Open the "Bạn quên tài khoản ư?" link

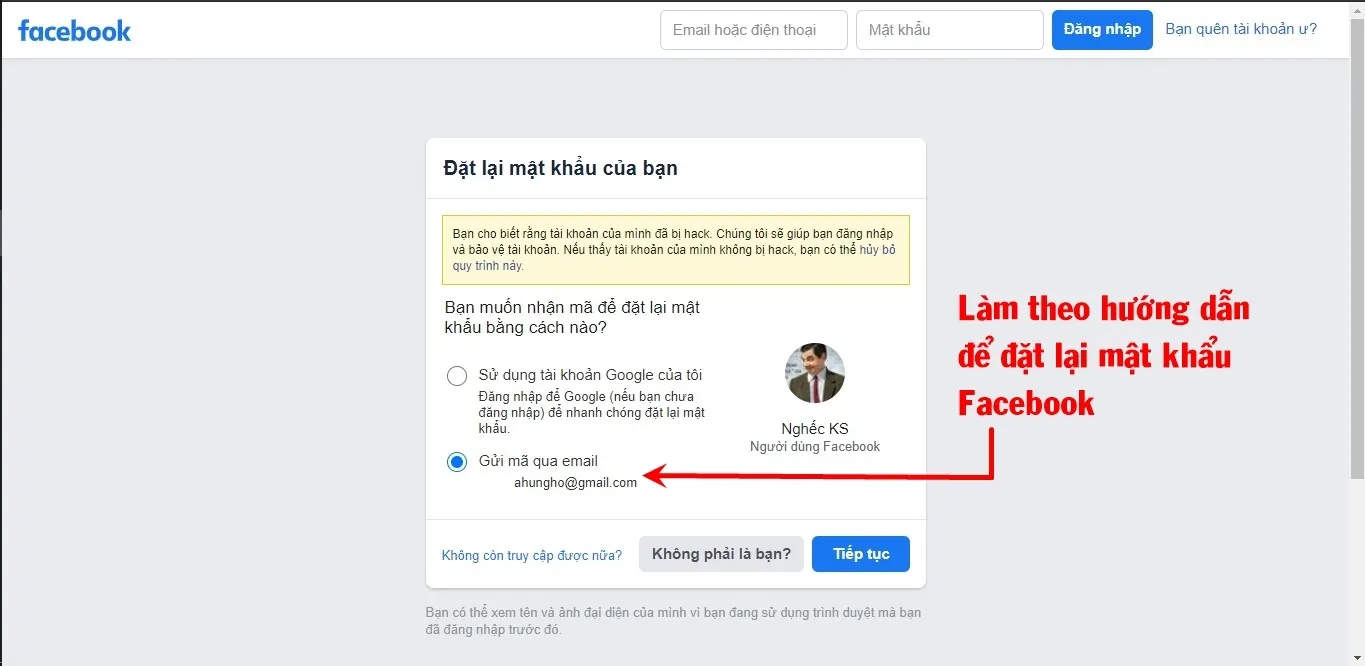(1241, 29)
